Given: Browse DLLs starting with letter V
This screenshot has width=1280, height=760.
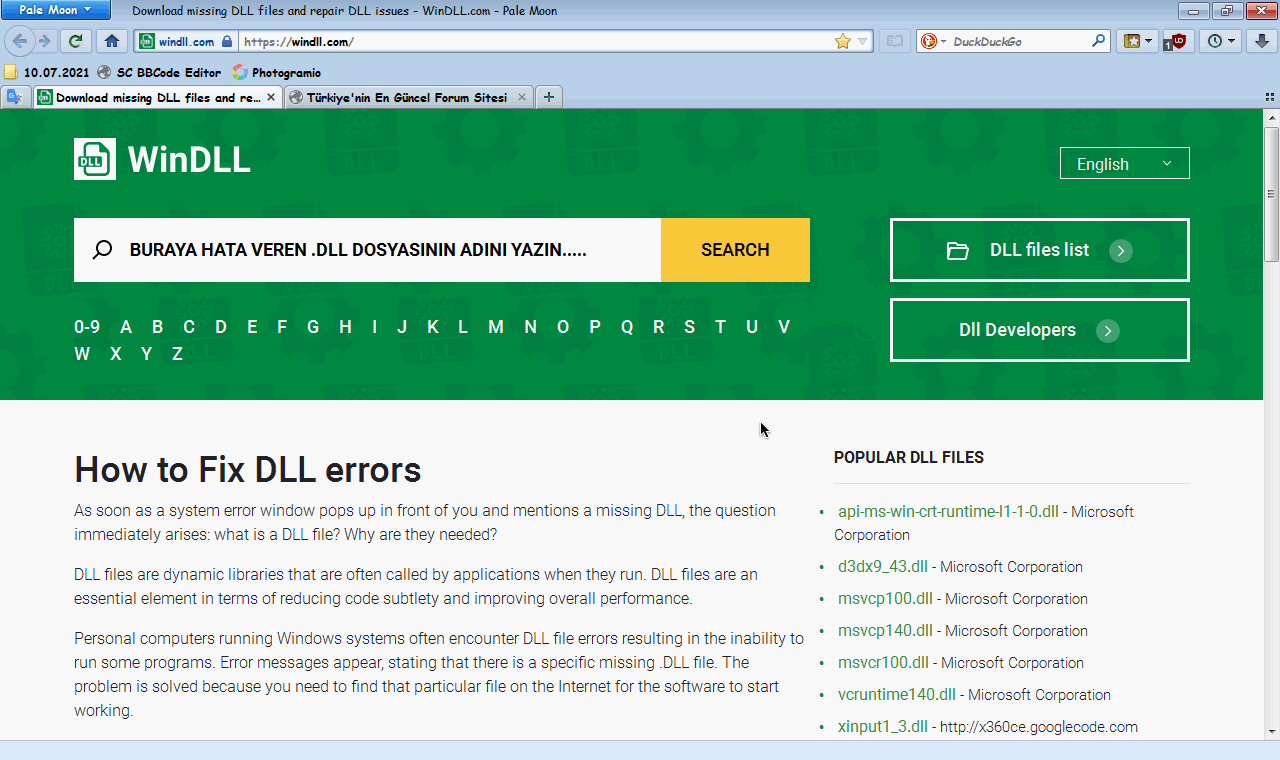Looking at the screenshot, I should click(784, 327).
